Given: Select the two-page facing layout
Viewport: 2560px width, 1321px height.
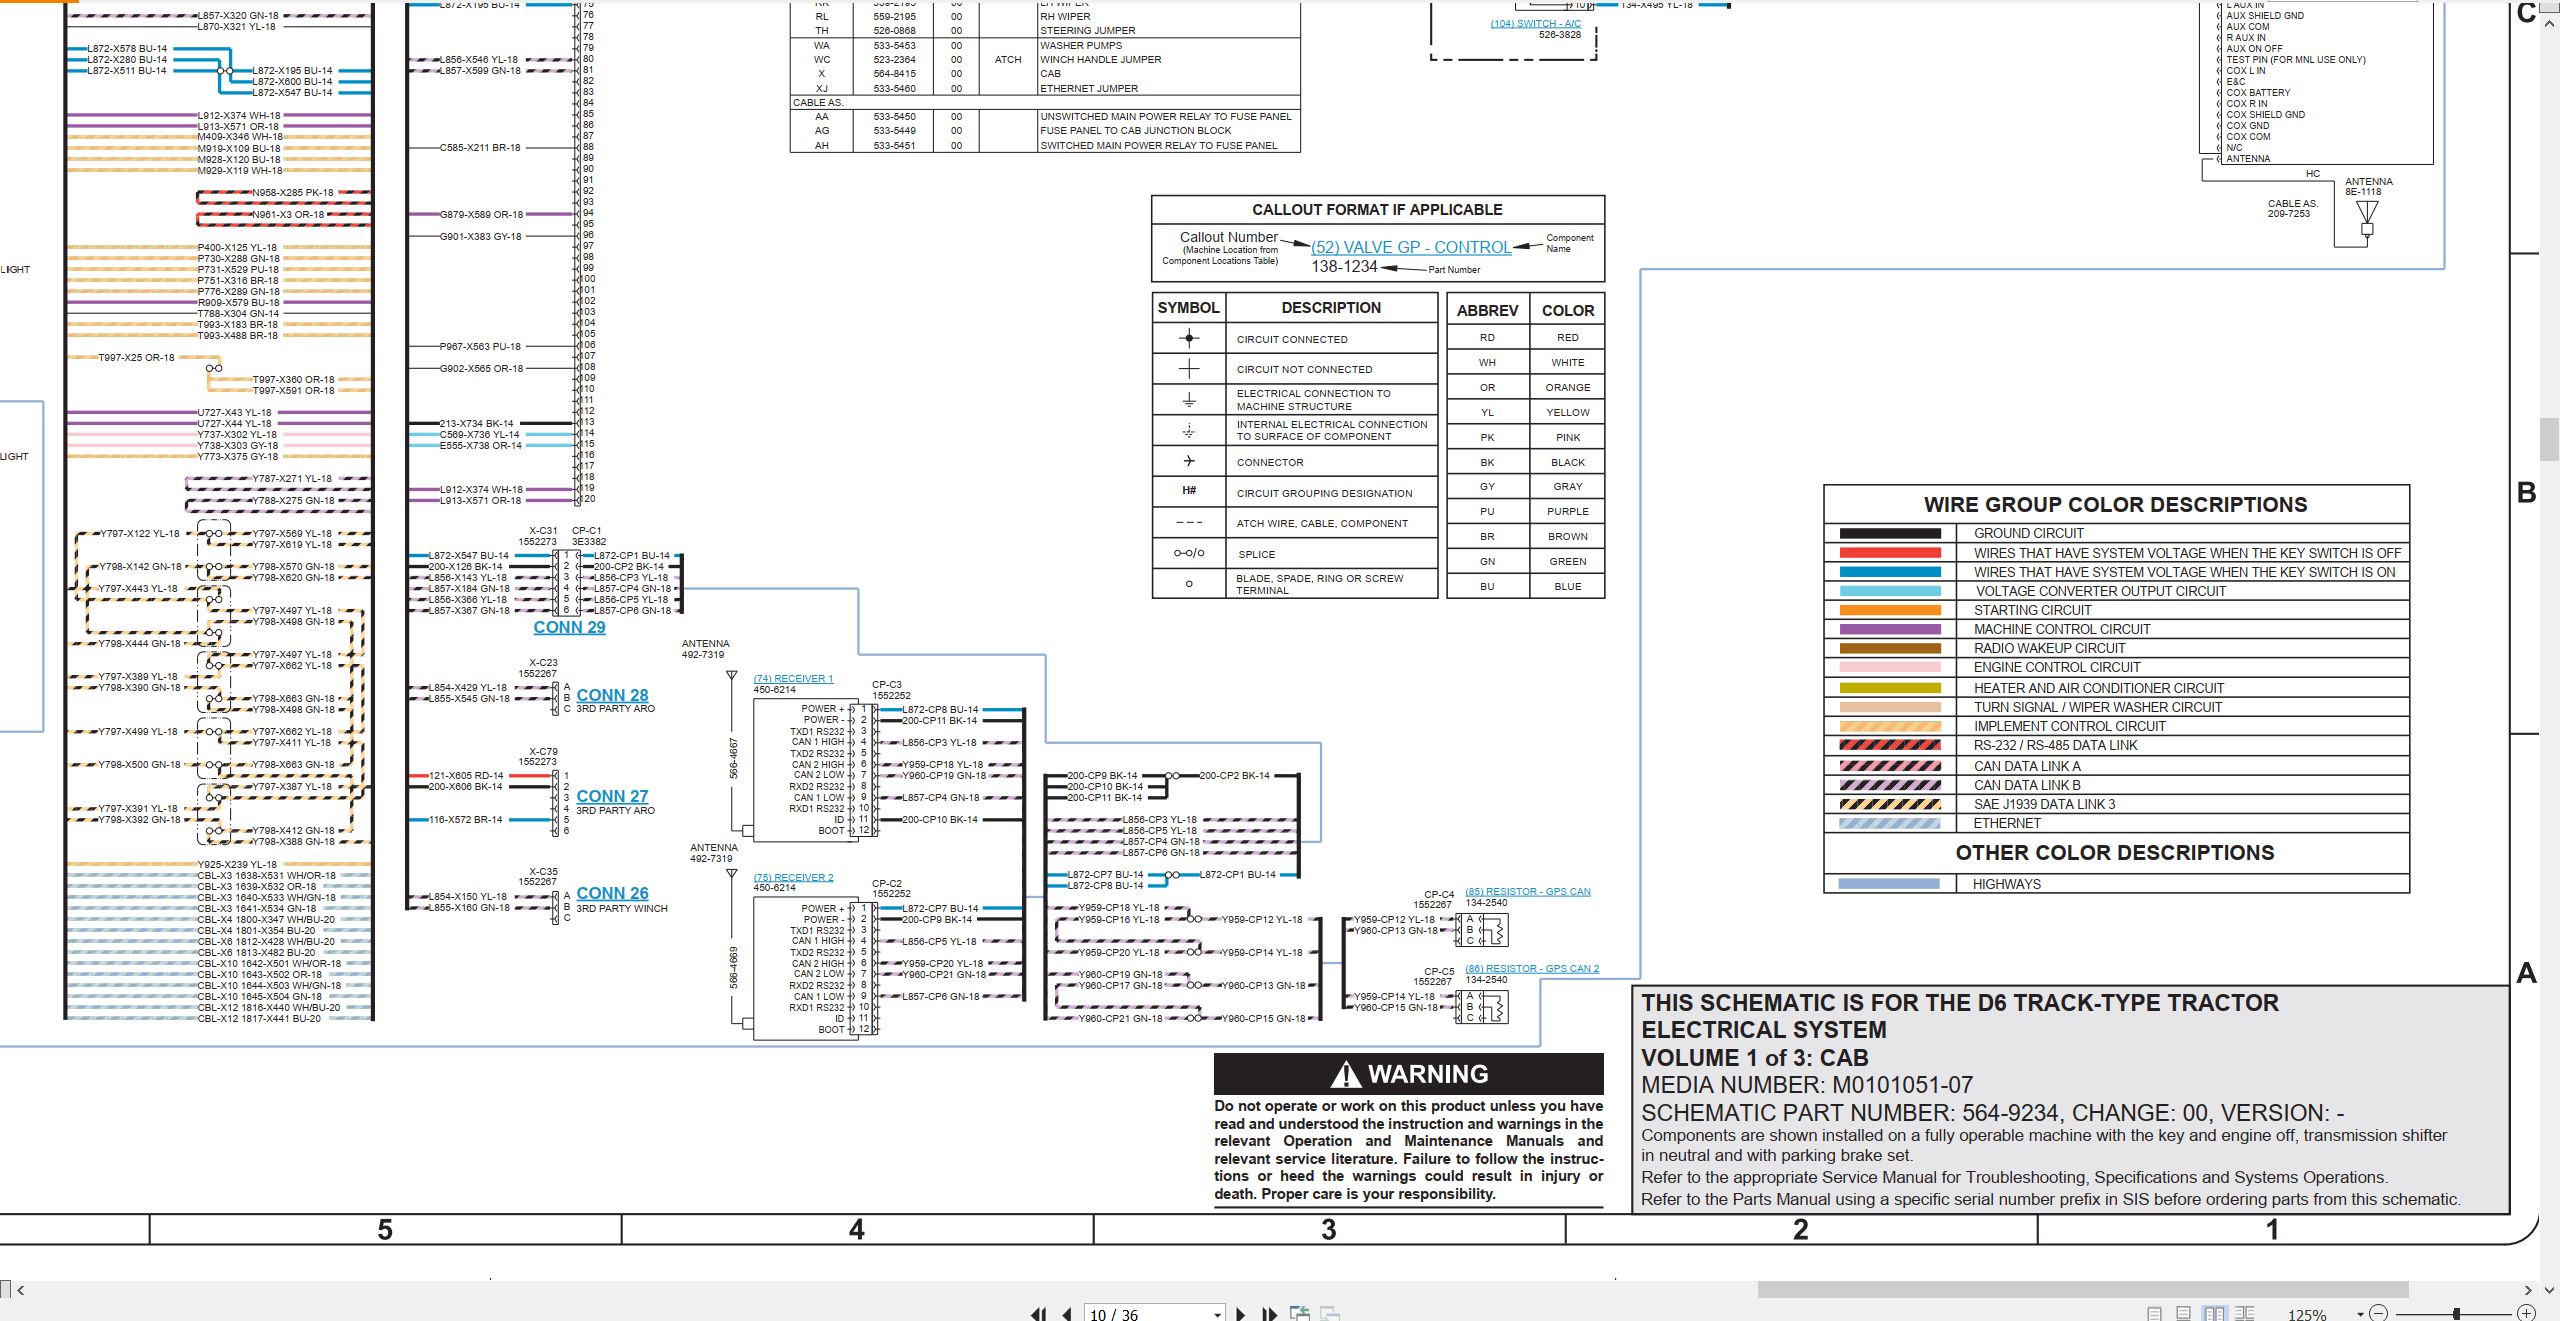Looking at the screenshot, I should point(2214,1314).
